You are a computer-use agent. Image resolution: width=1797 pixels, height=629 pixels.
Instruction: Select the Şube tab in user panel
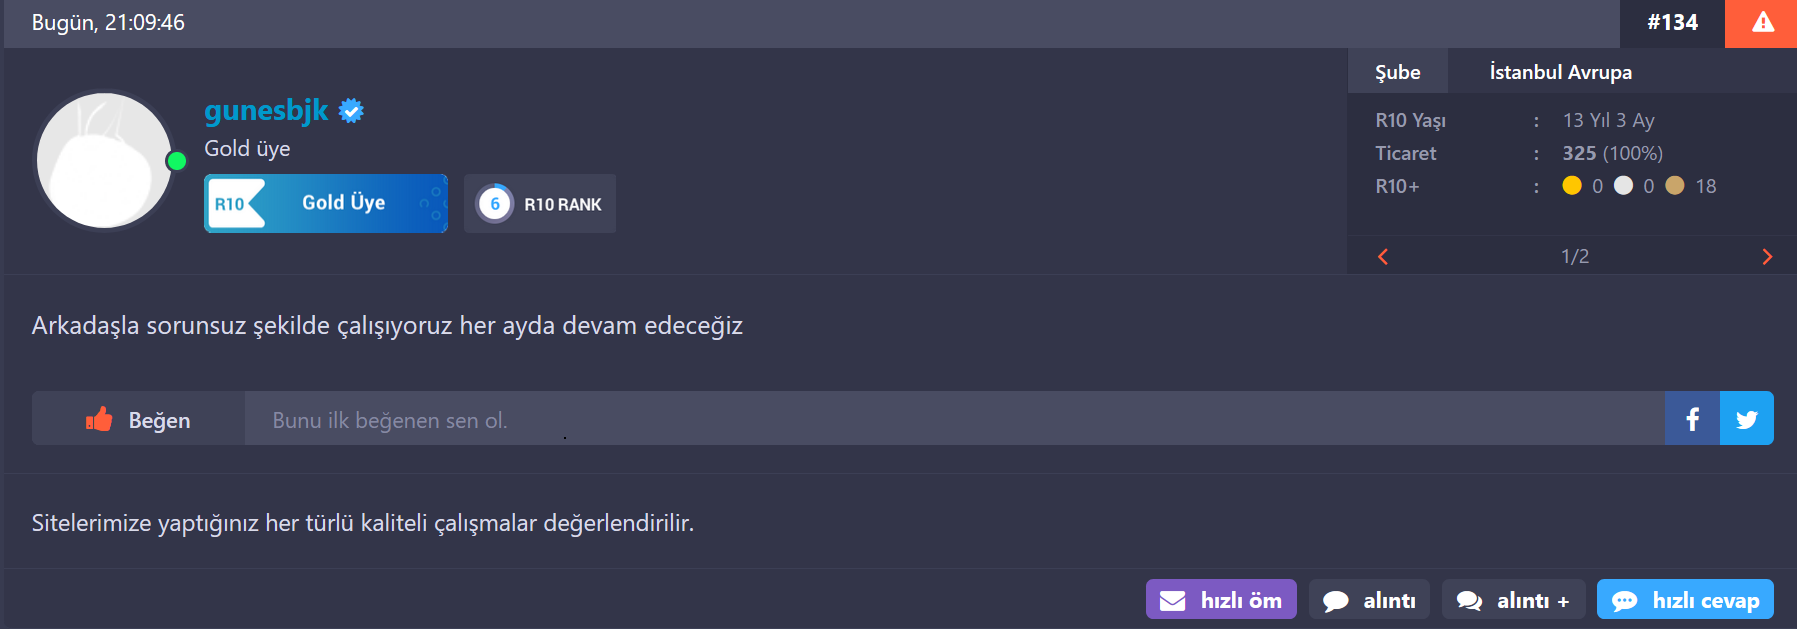[x=1397, y=72]
